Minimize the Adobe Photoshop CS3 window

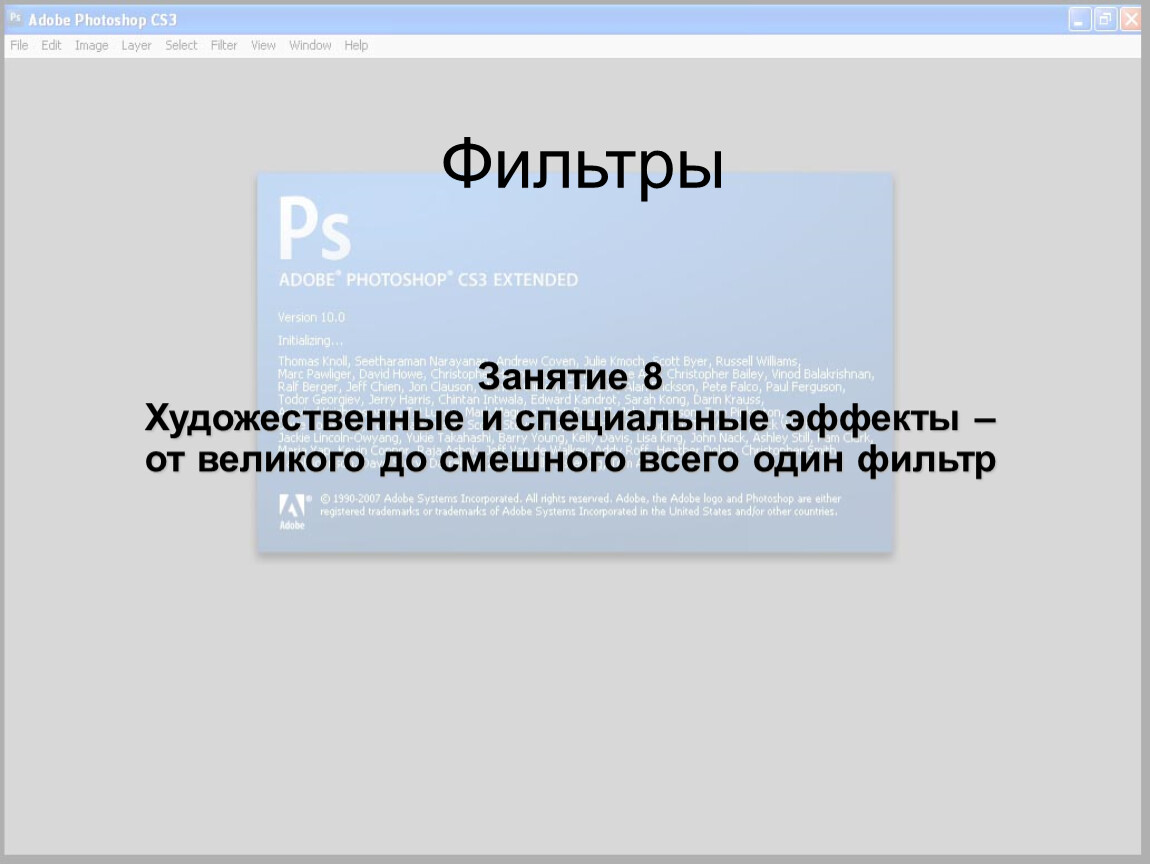[1079, 19]
